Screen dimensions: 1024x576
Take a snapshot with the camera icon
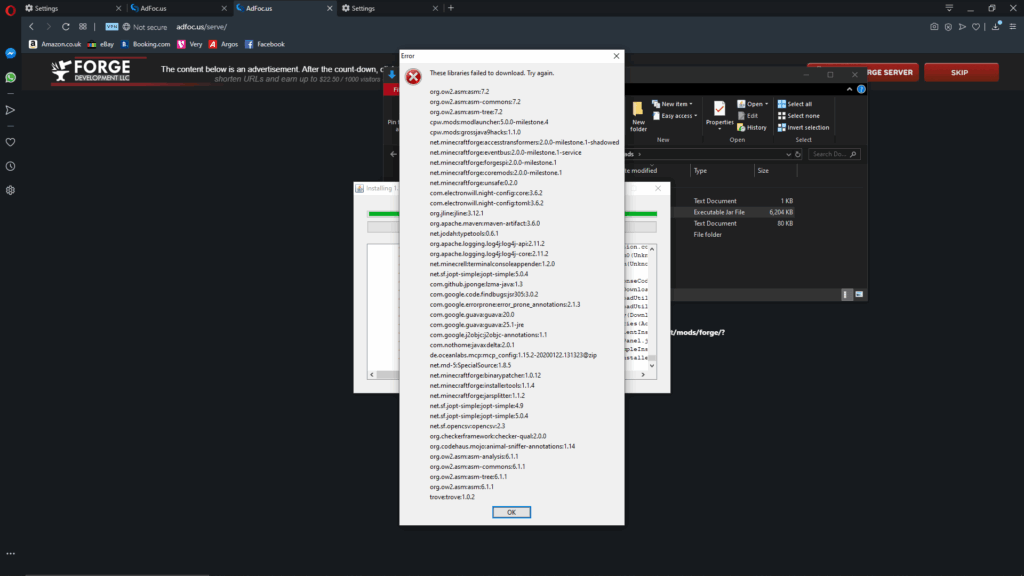pyautogui.click(x=935, y=27)
